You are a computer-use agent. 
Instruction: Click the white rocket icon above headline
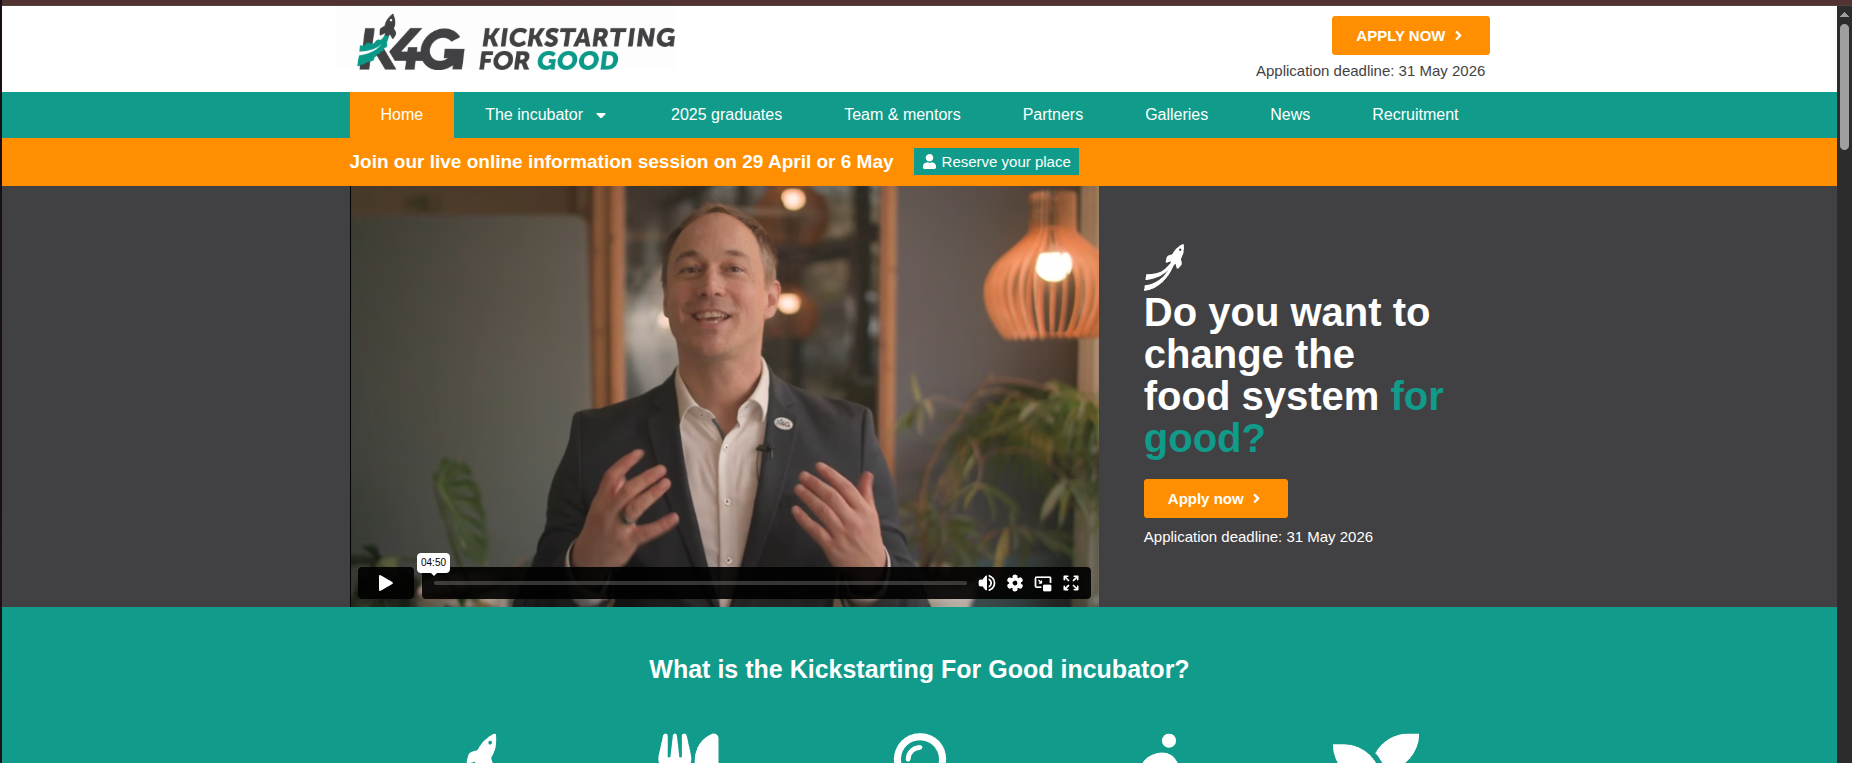click(x=1164, y=266)
